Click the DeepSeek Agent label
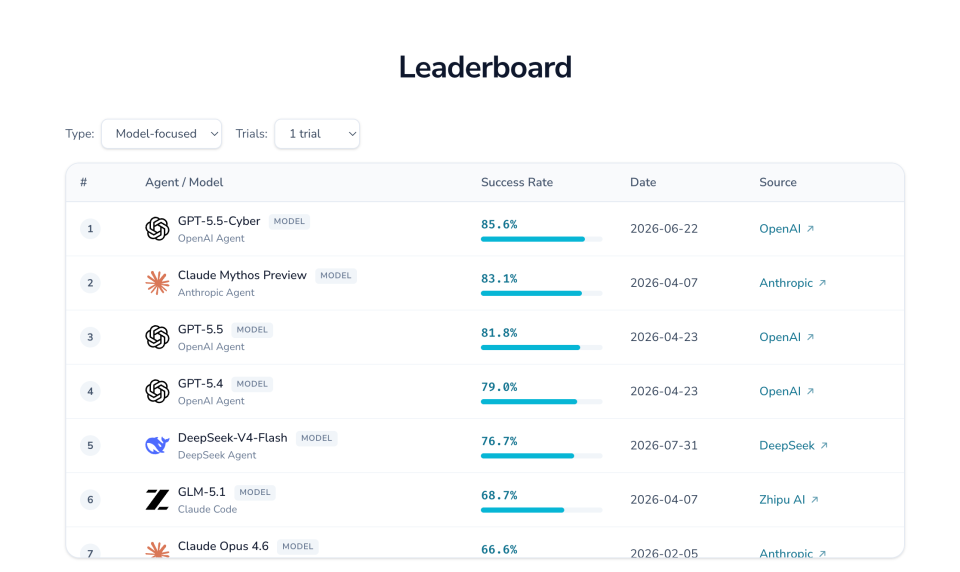 pos(217,455)
